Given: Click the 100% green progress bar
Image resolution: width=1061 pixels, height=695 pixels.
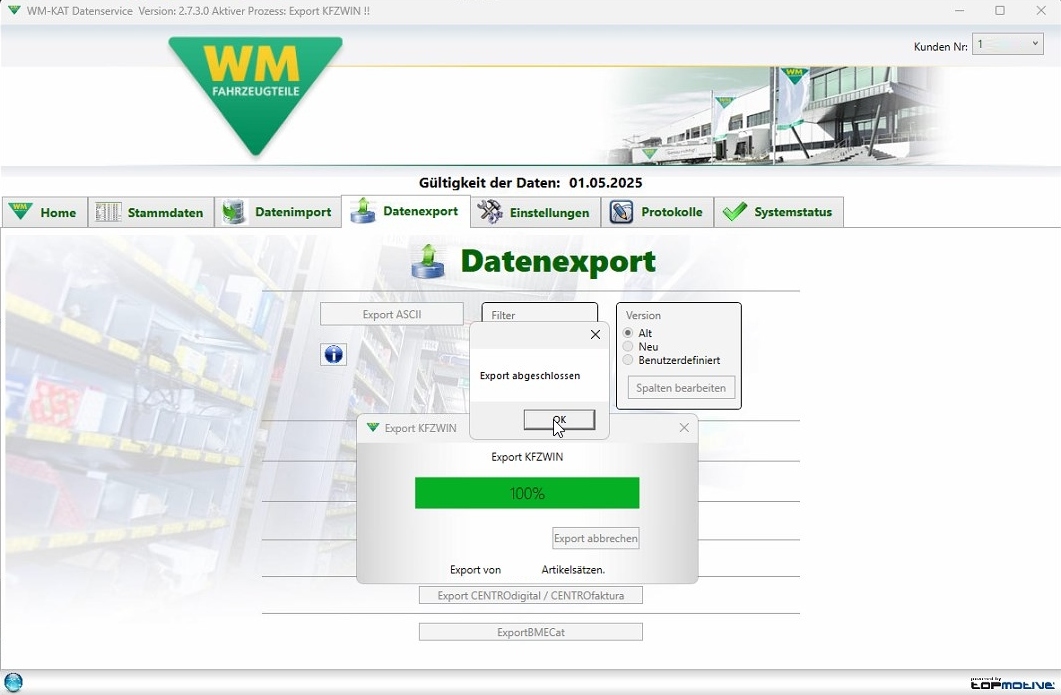Looking at the screenshot, I should (x=526, y=493).
